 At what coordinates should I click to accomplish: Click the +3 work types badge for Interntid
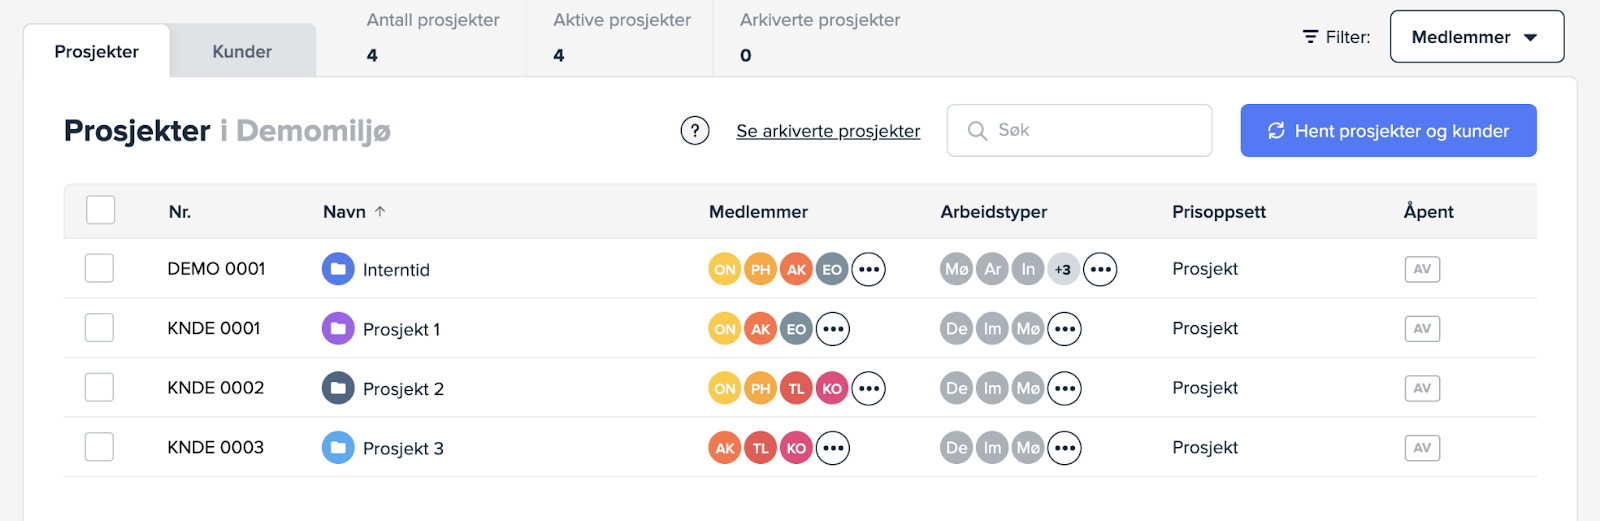pyautogui.click(x=1063, y=269)
